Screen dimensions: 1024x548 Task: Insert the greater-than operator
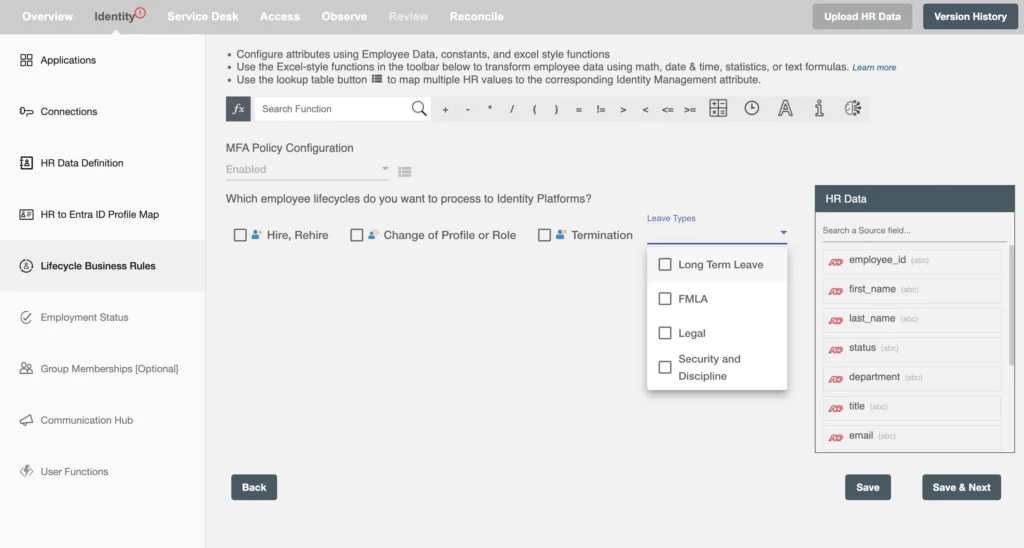623,110
